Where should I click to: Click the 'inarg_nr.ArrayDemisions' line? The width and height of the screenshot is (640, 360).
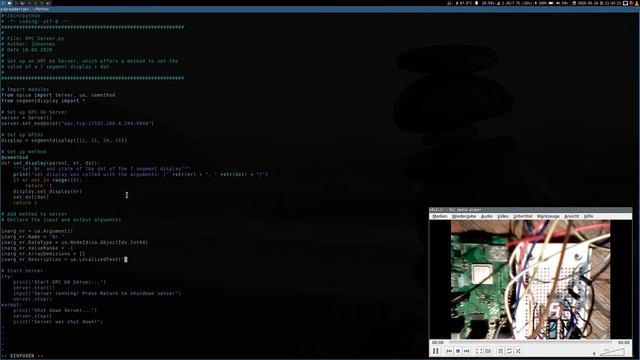coord(43,254)
